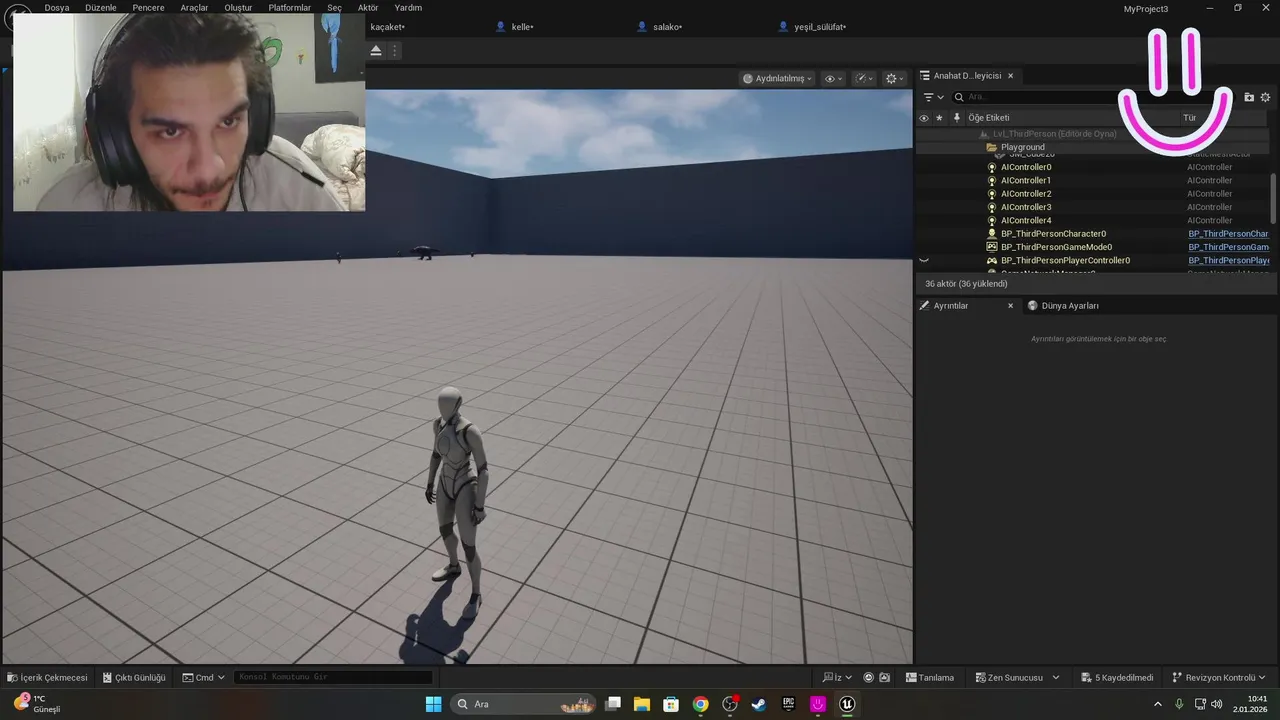Click the console command input field
Screen dimensions: 1280x720
tap(333, 677)
